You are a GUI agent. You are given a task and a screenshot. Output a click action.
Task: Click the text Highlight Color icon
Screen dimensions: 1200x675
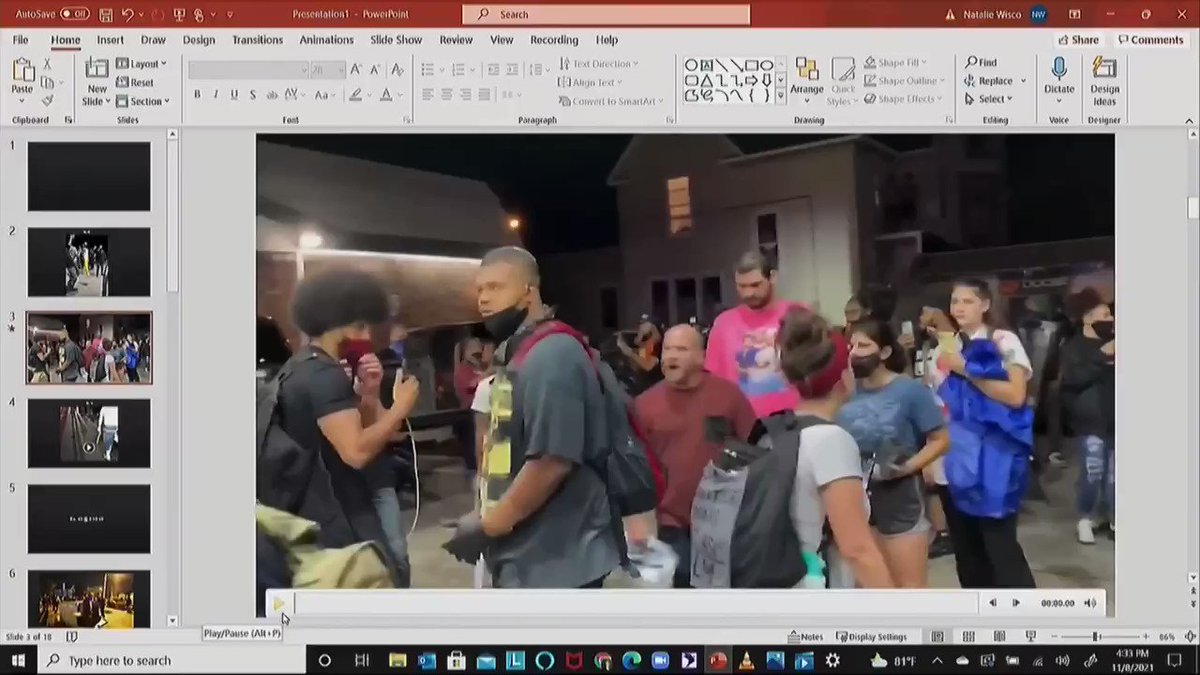[x=355, y=95]
